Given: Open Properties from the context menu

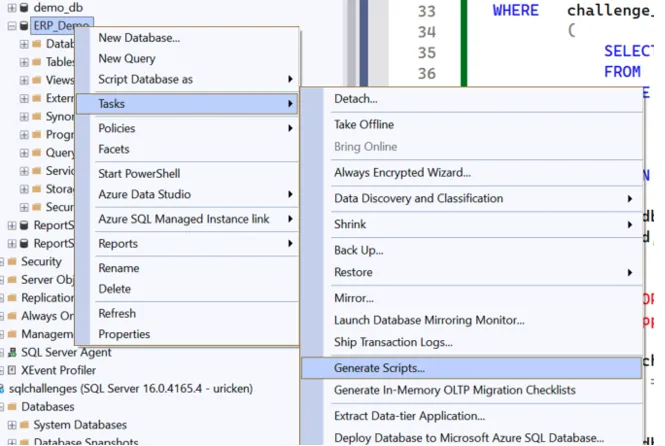Looking at the screenshot, I should (124, 334).
